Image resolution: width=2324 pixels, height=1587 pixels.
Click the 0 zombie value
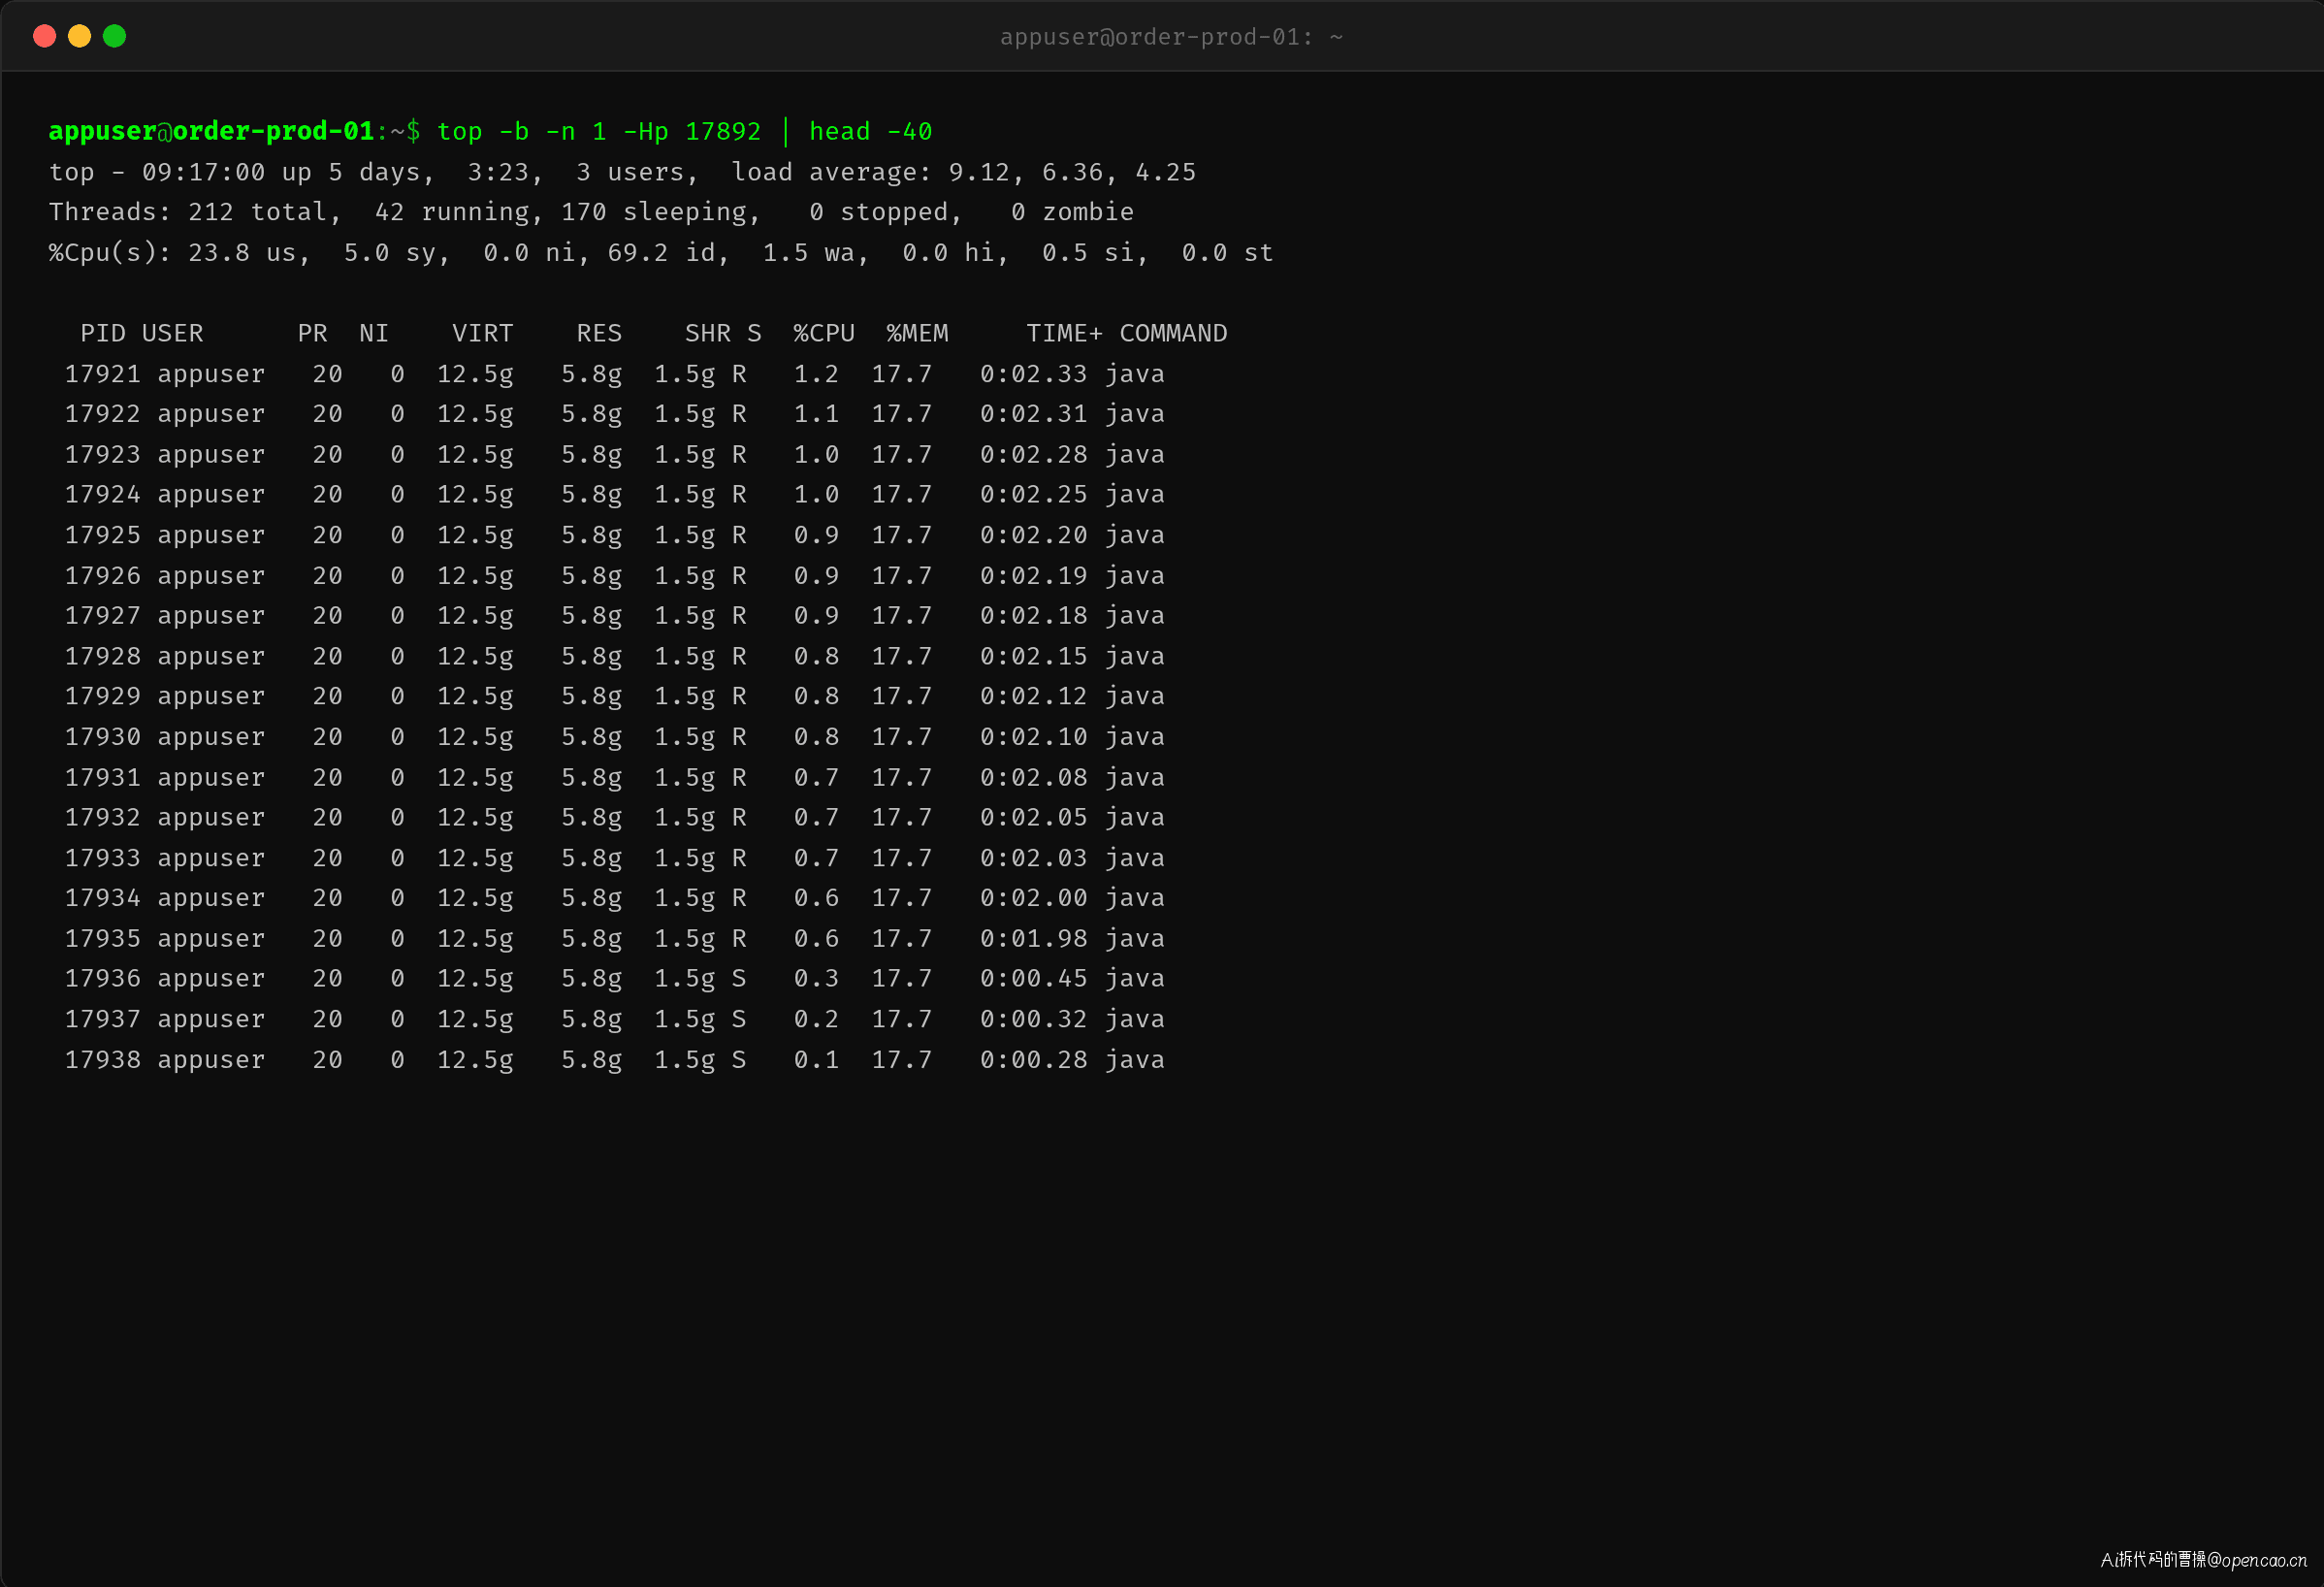(1072, 212)
